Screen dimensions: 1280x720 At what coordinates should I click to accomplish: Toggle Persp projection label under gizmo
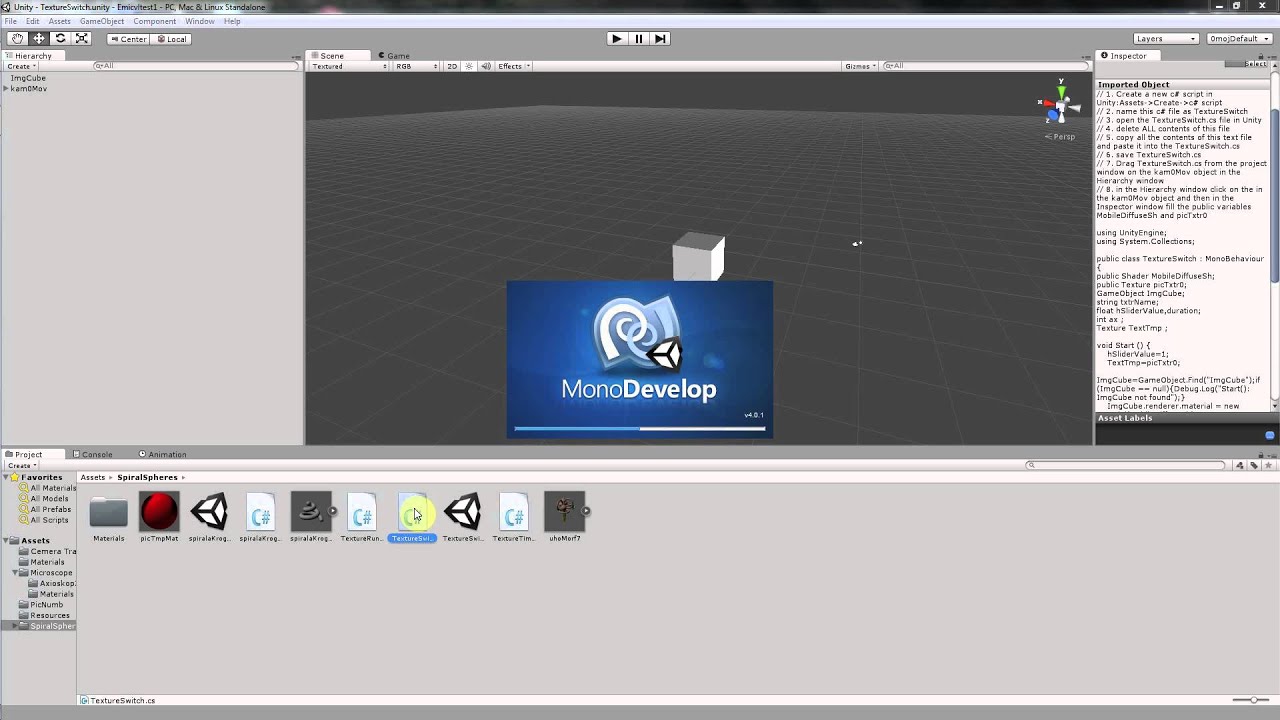tap(1062, 136)
